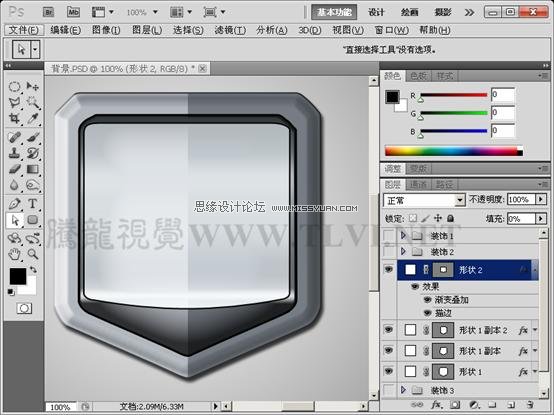The width and height of the screenshot is (554, 415).
Task: Select the Clone Stamp tool
Action: pos(14,153)
